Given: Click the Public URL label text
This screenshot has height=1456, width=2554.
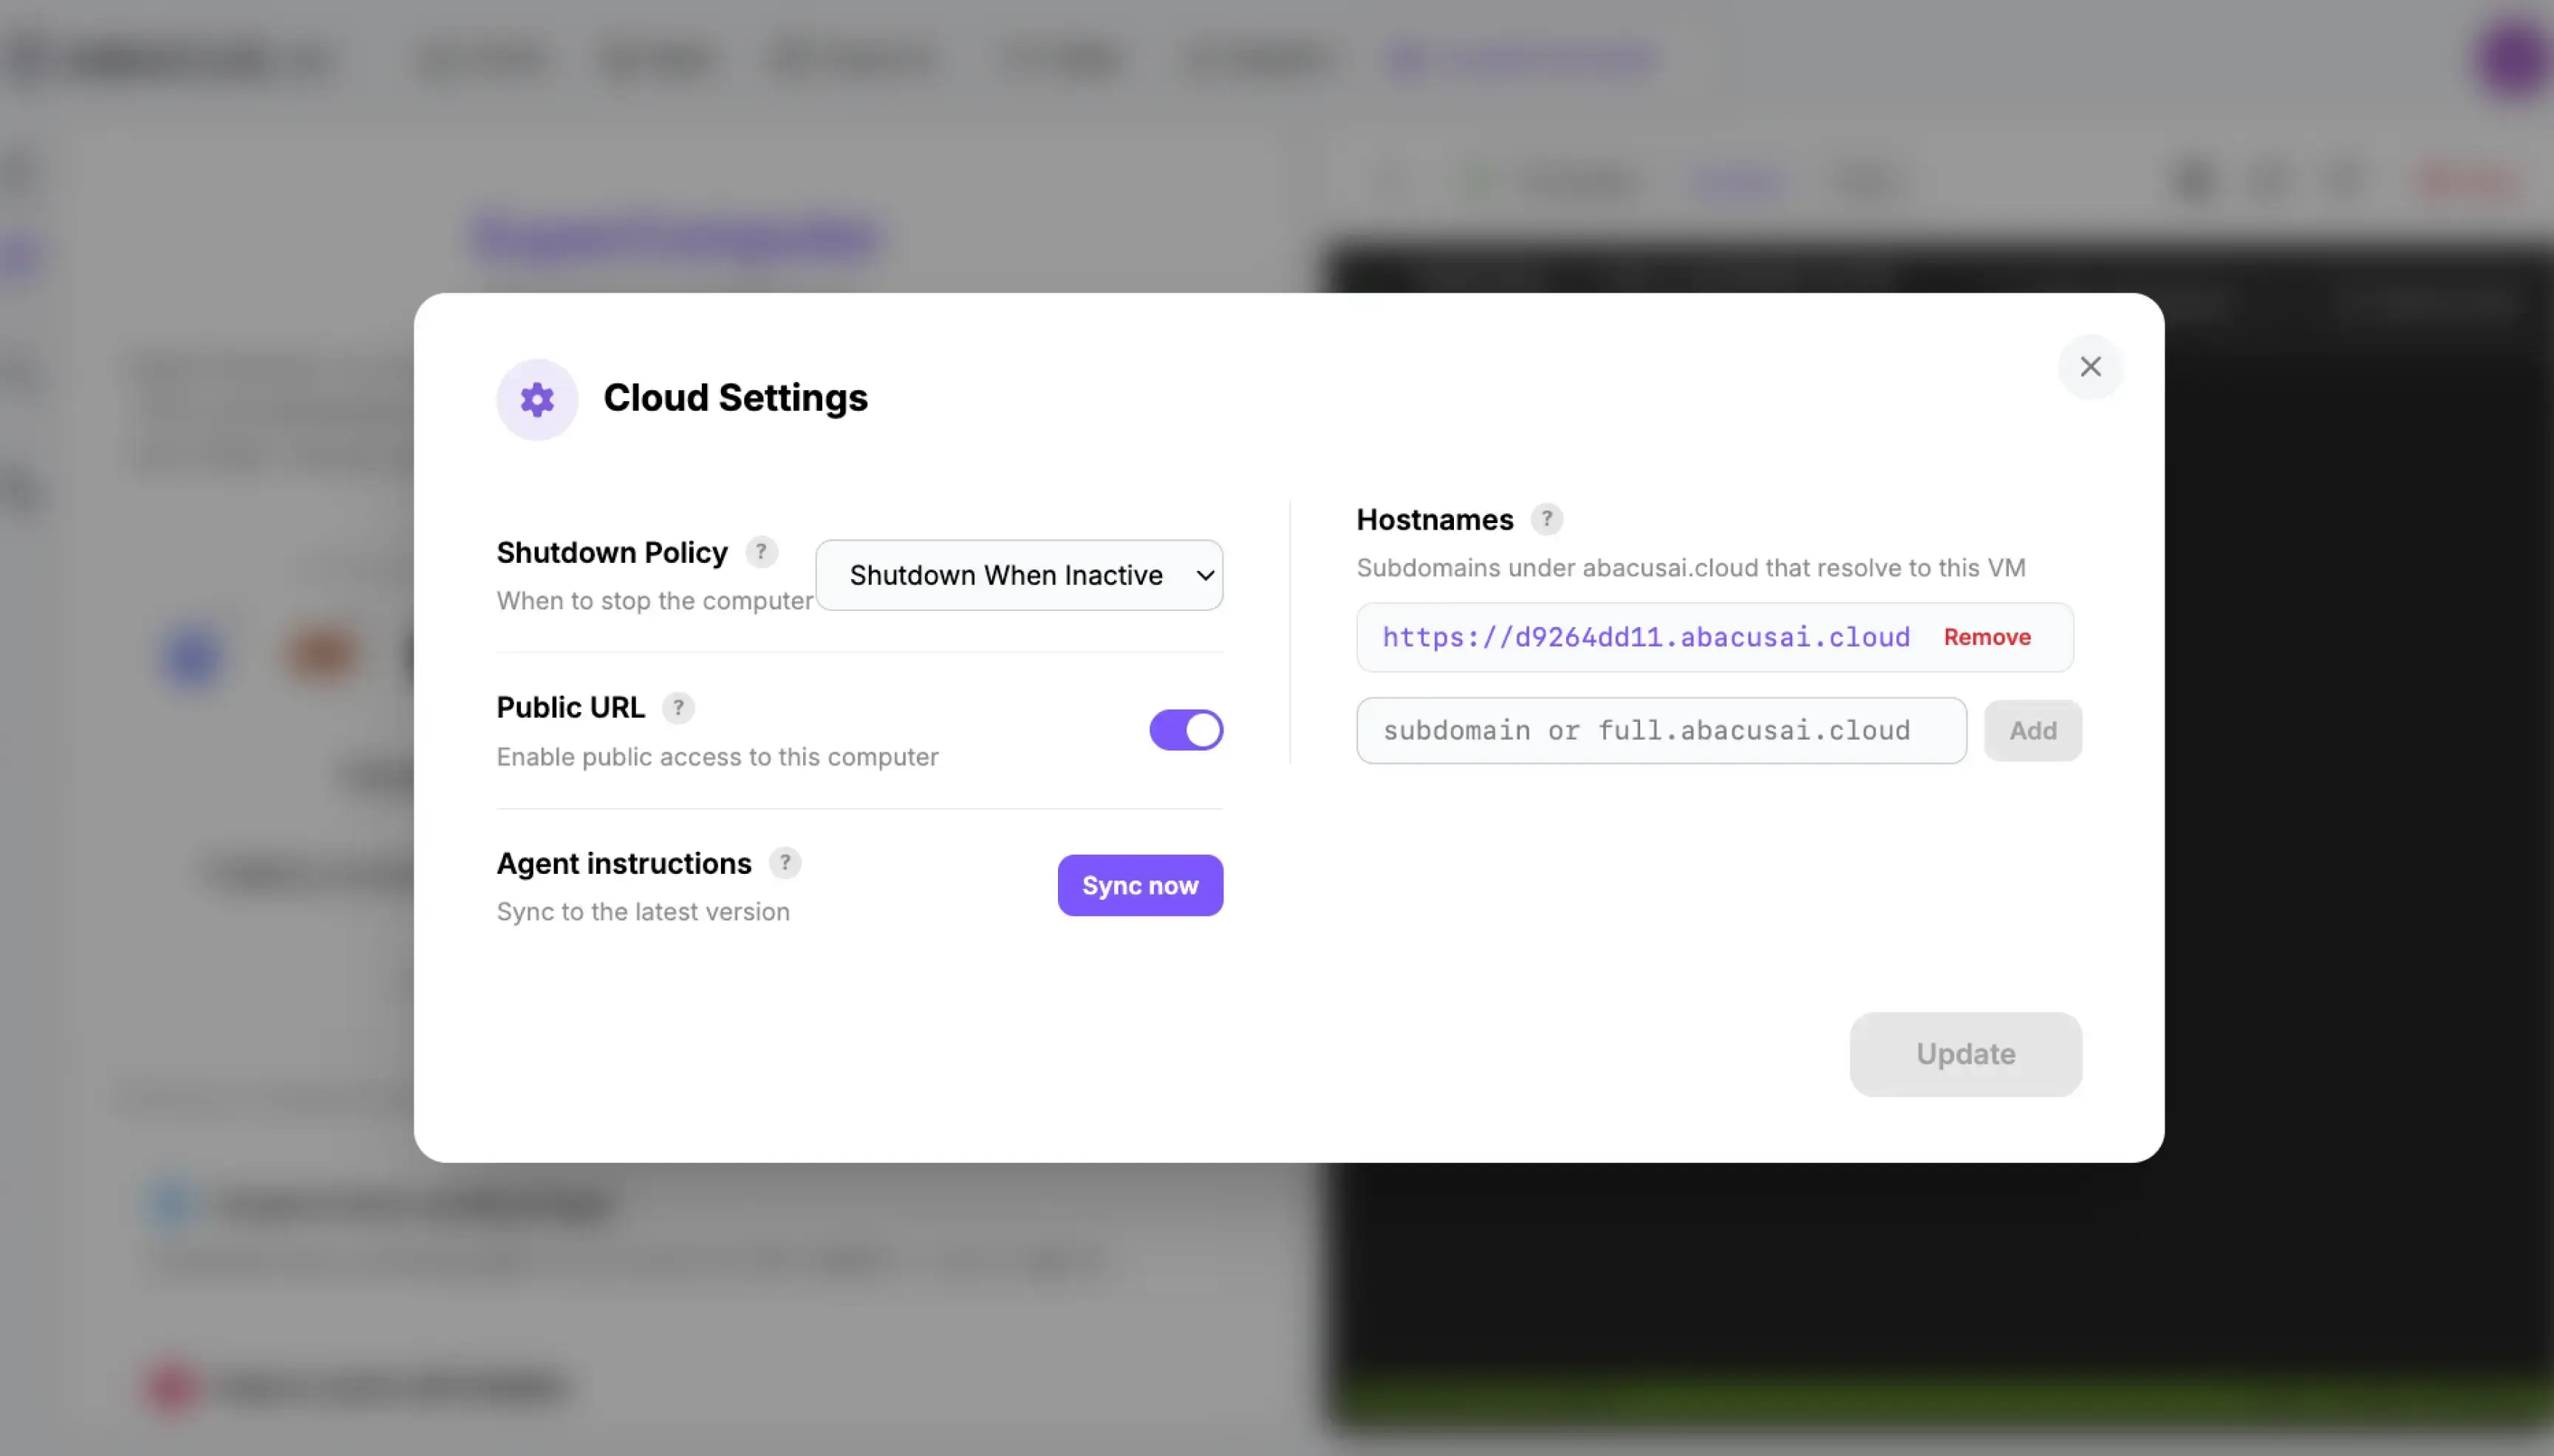Looking at the screenshot, I should [570, 707].
